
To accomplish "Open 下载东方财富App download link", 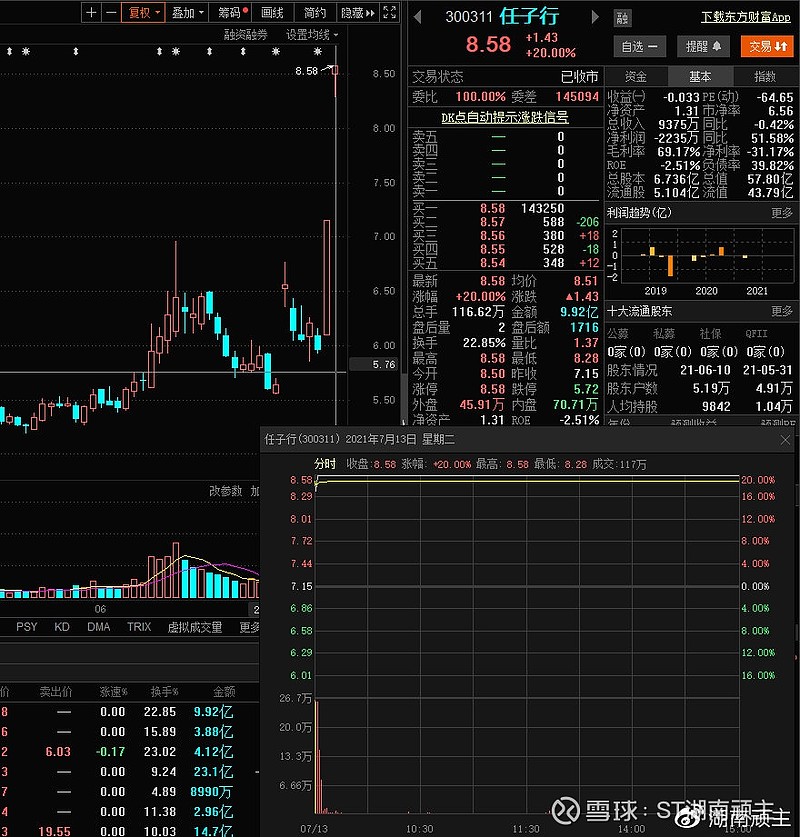I will pyautogui.click(x=746, y=17).
